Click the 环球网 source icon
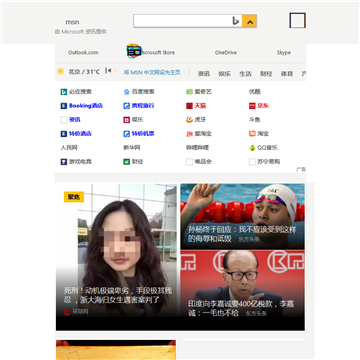Viewport: 360px width, 360px height. (x=67, y=312)
